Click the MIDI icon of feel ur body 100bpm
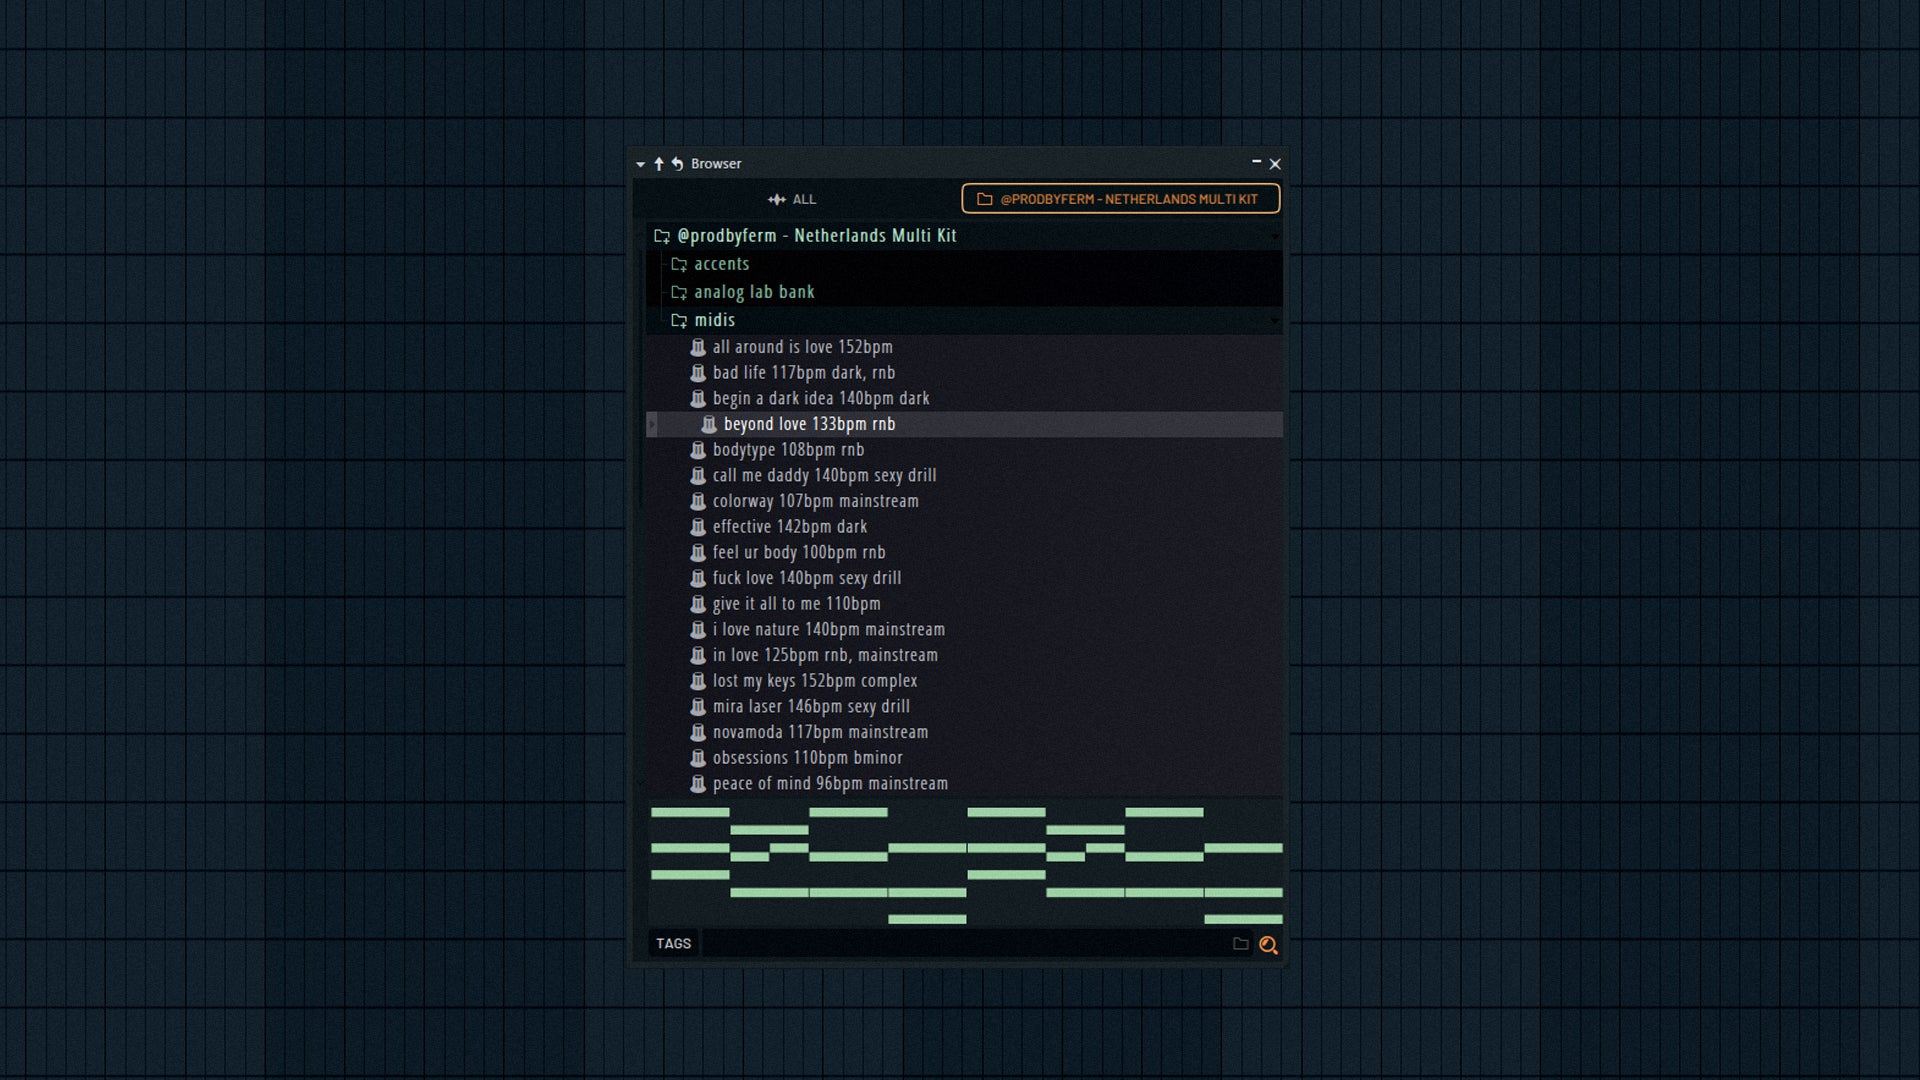Image resolution: width=1920 pixels, height=1080 pixels. [x=698, y=553]
